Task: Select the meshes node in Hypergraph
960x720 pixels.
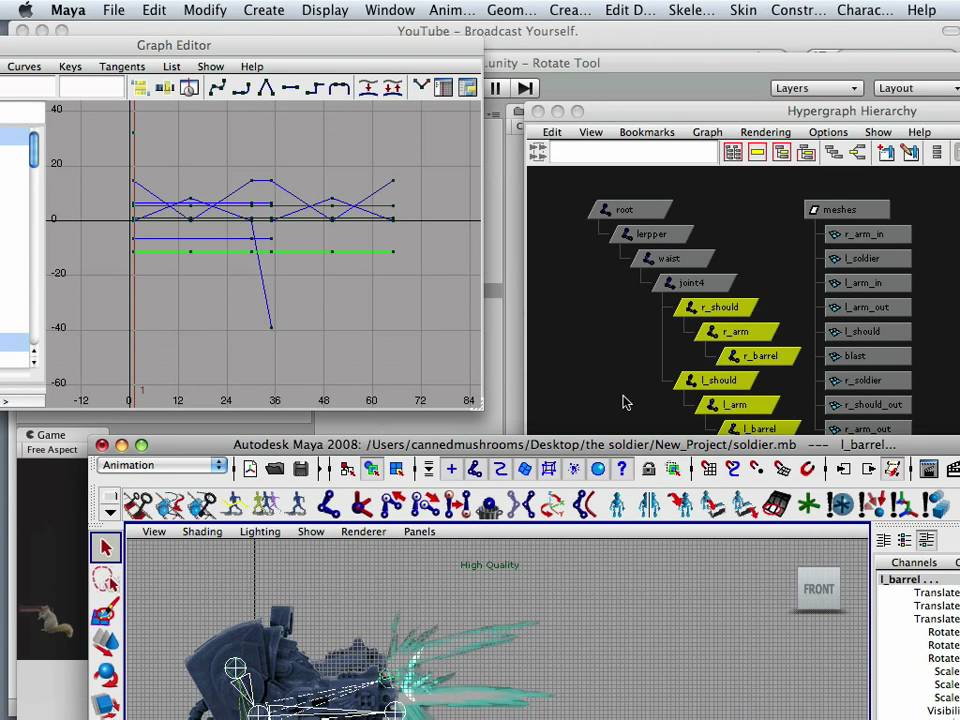Action: tap(847, 209)
